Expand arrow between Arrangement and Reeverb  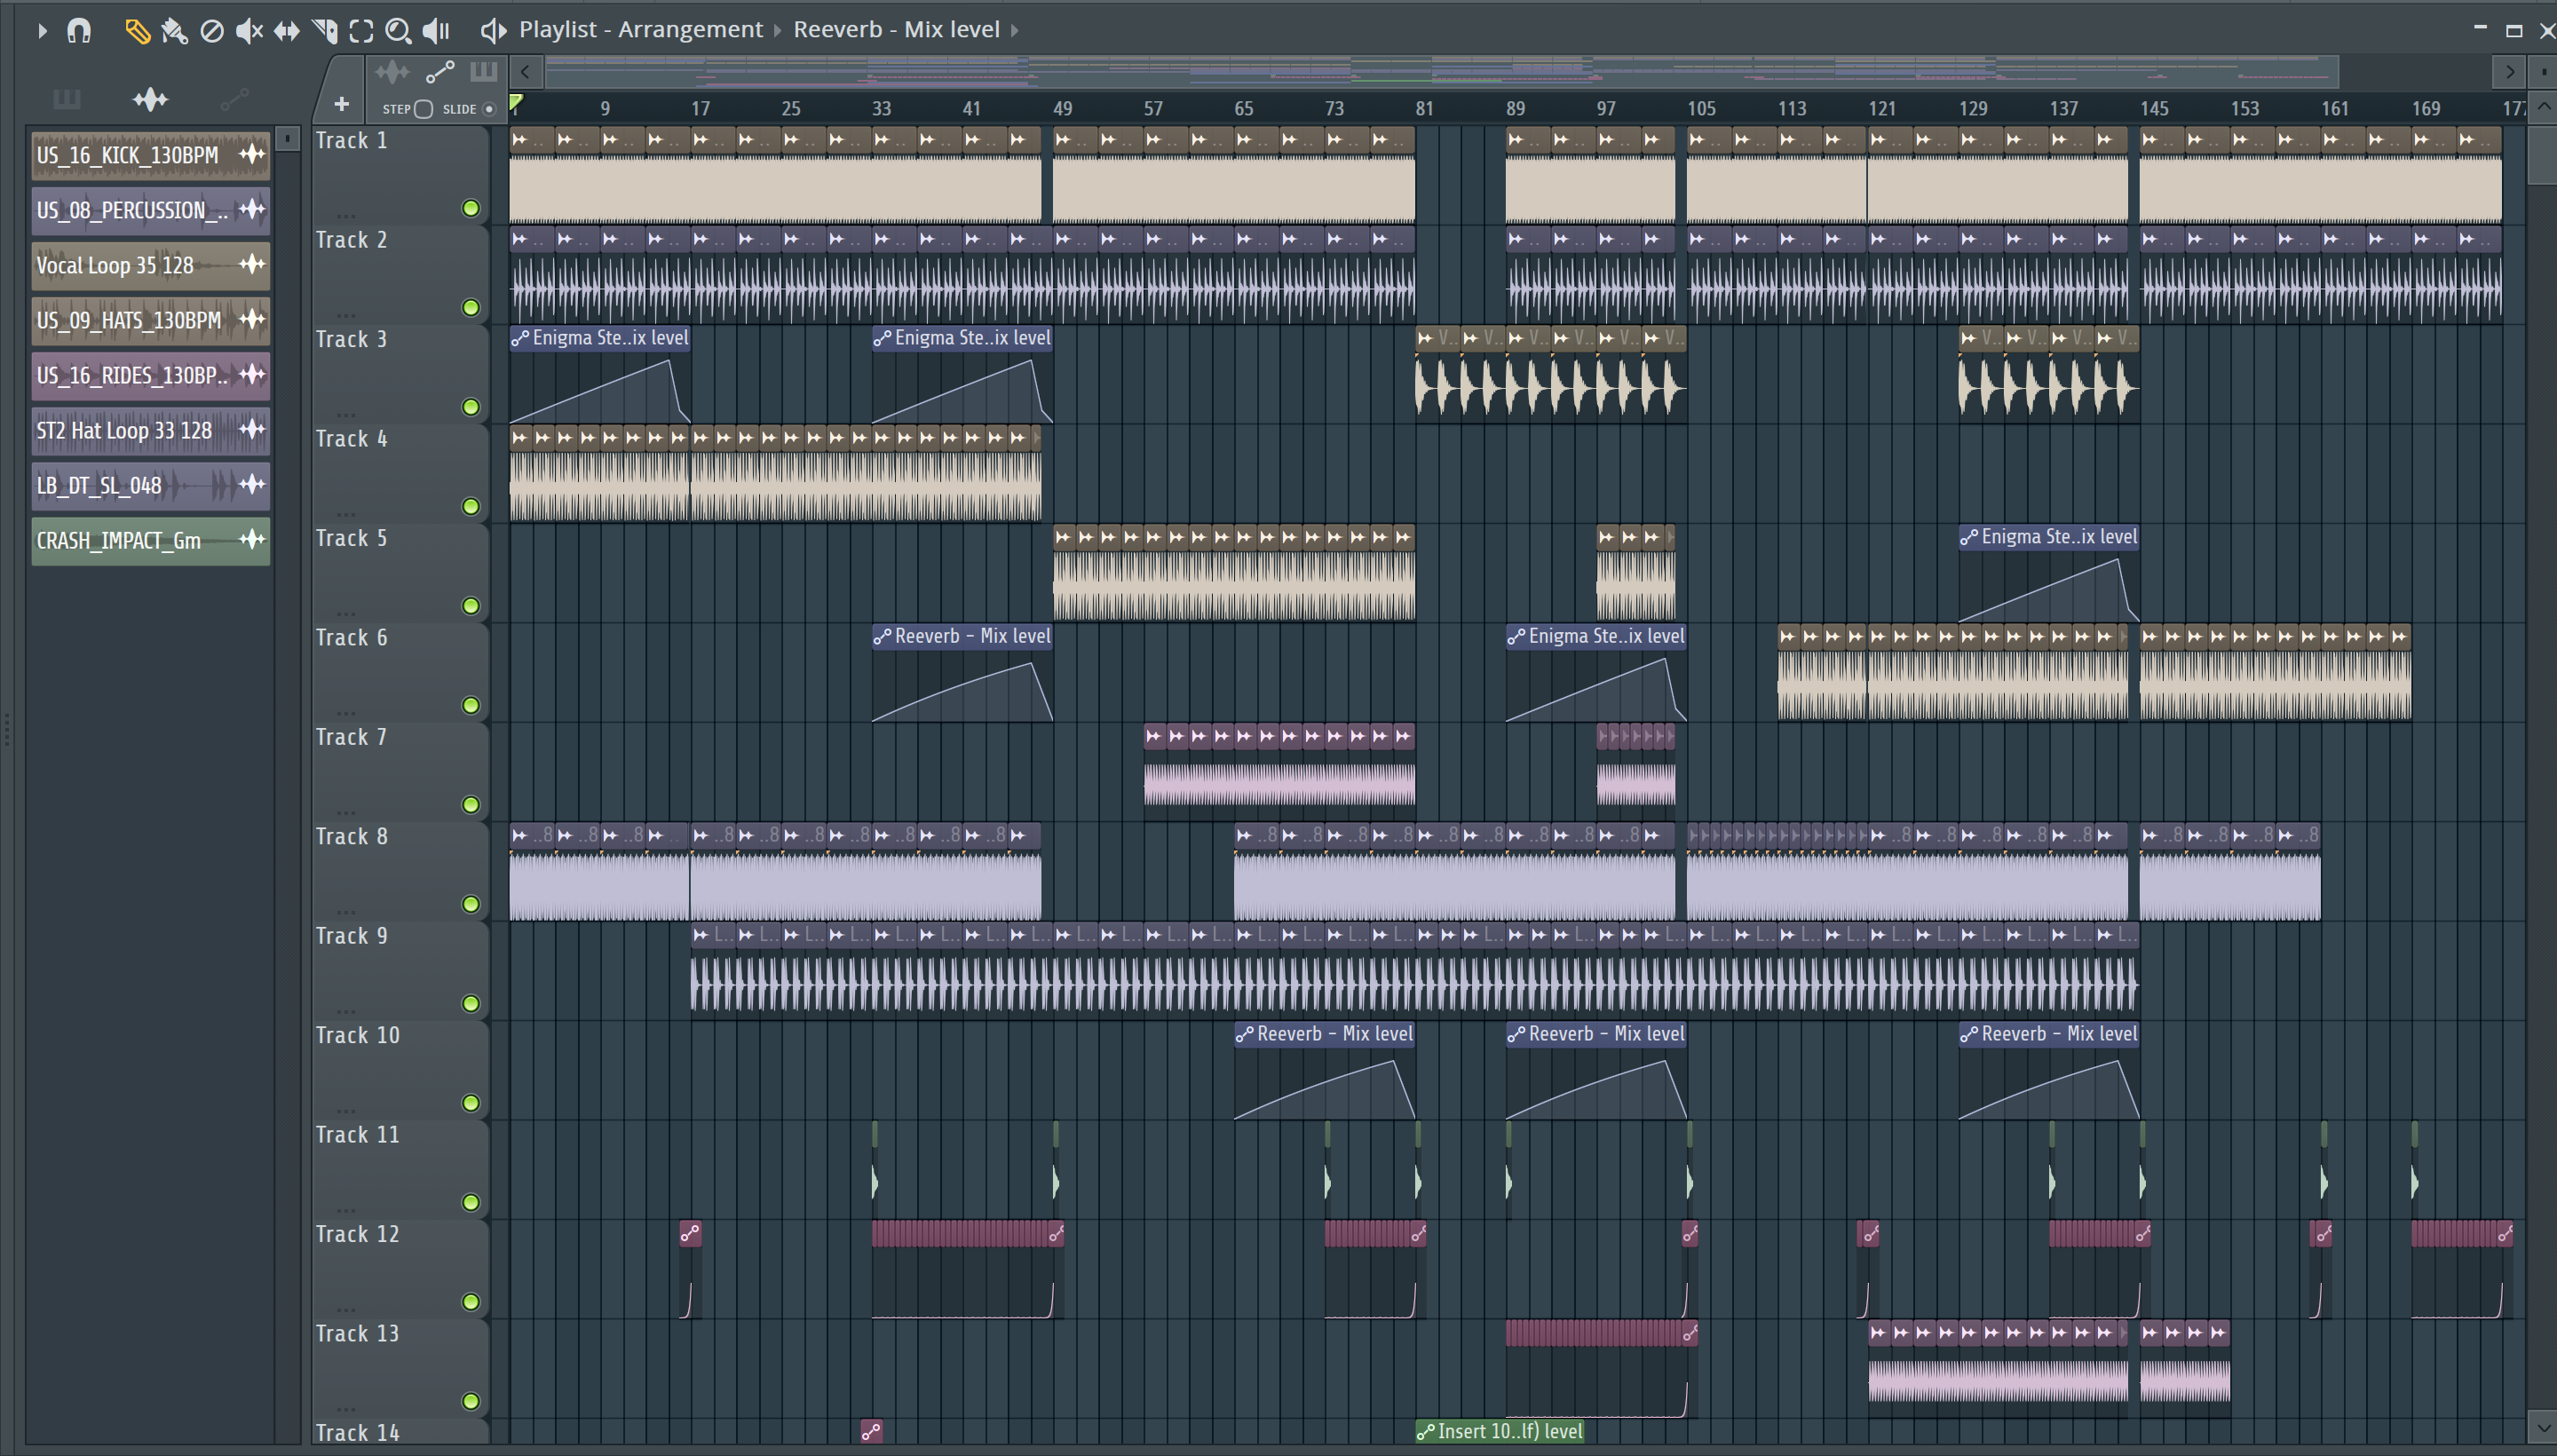pos(777,30)
